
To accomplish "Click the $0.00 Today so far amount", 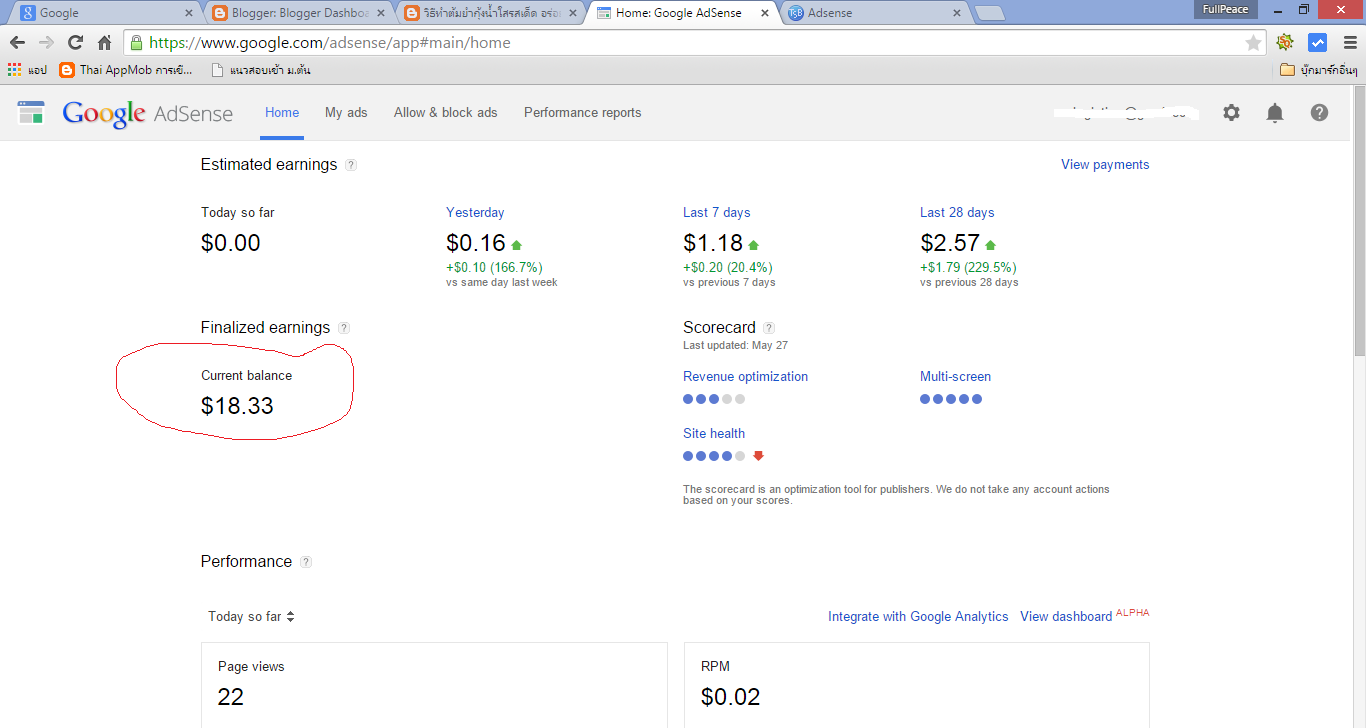I will (231, 243).
